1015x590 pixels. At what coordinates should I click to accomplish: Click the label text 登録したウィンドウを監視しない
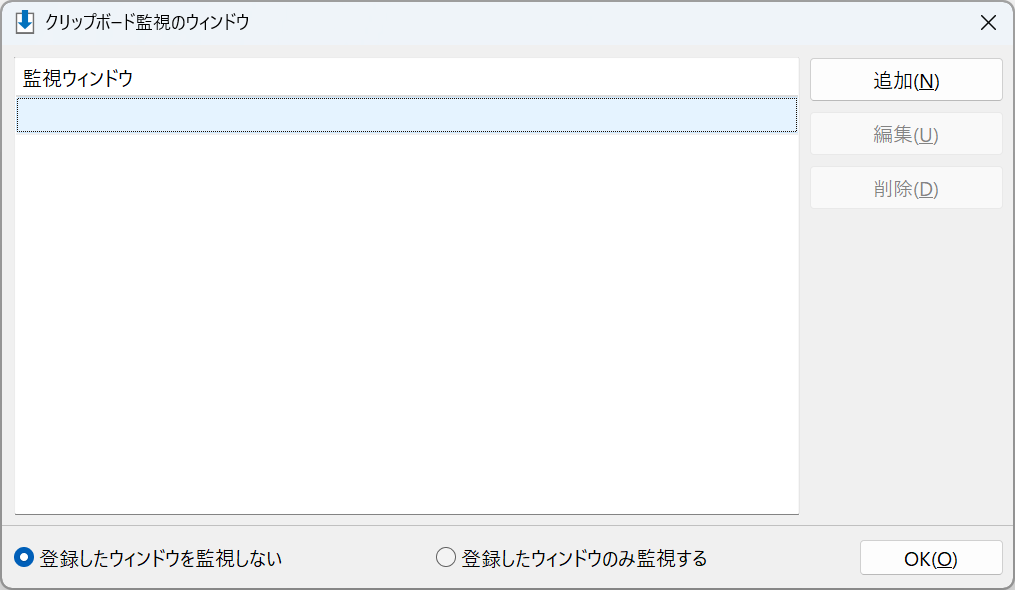pyautogui.click(x=161, y=558)
